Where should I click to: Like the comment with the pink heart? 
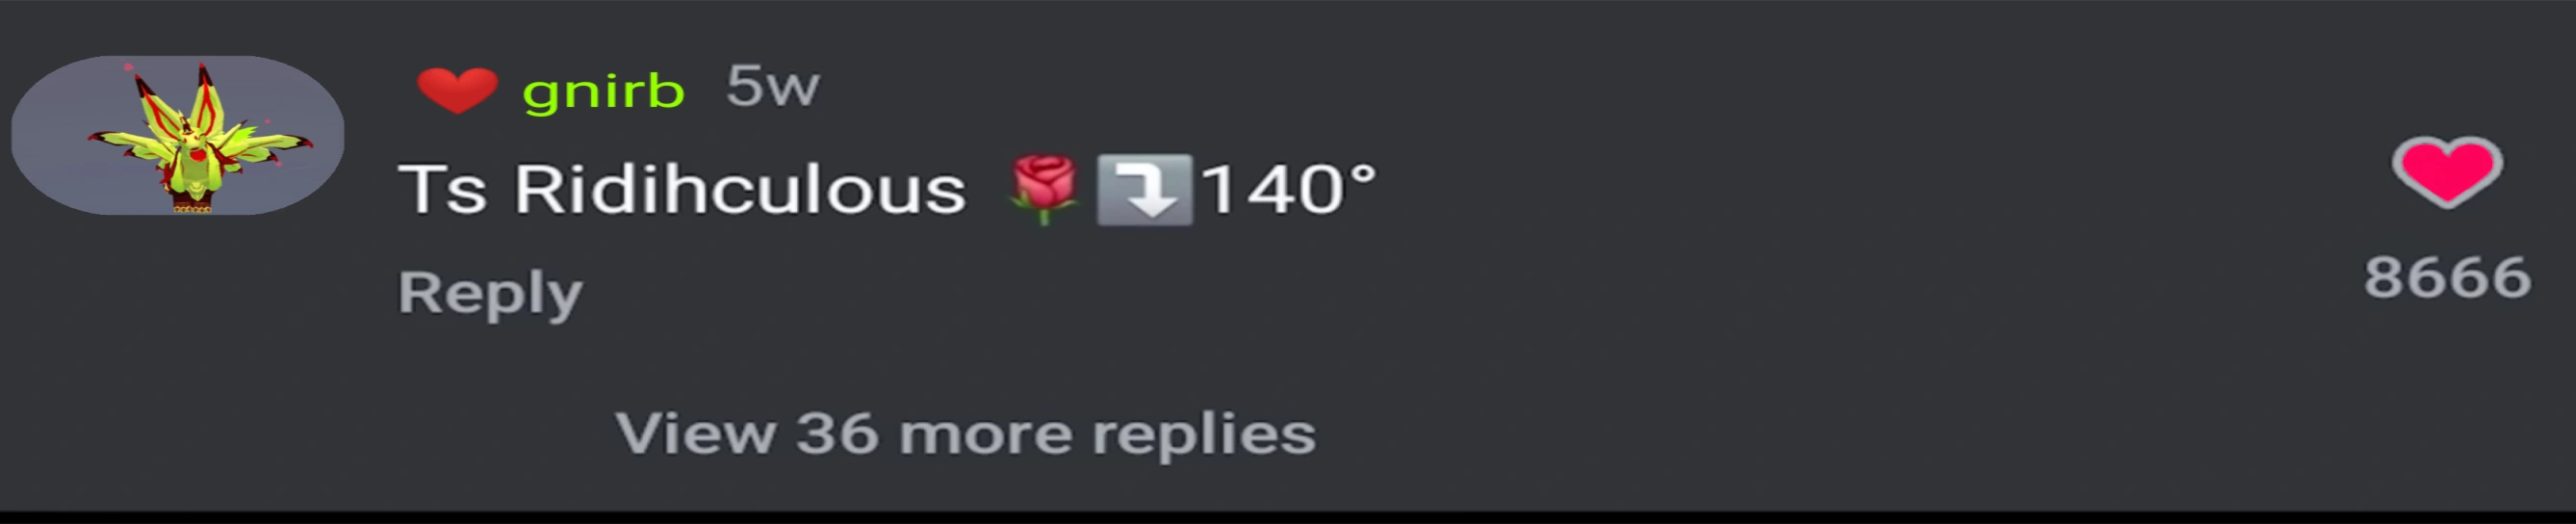[x=2446, y=173]
